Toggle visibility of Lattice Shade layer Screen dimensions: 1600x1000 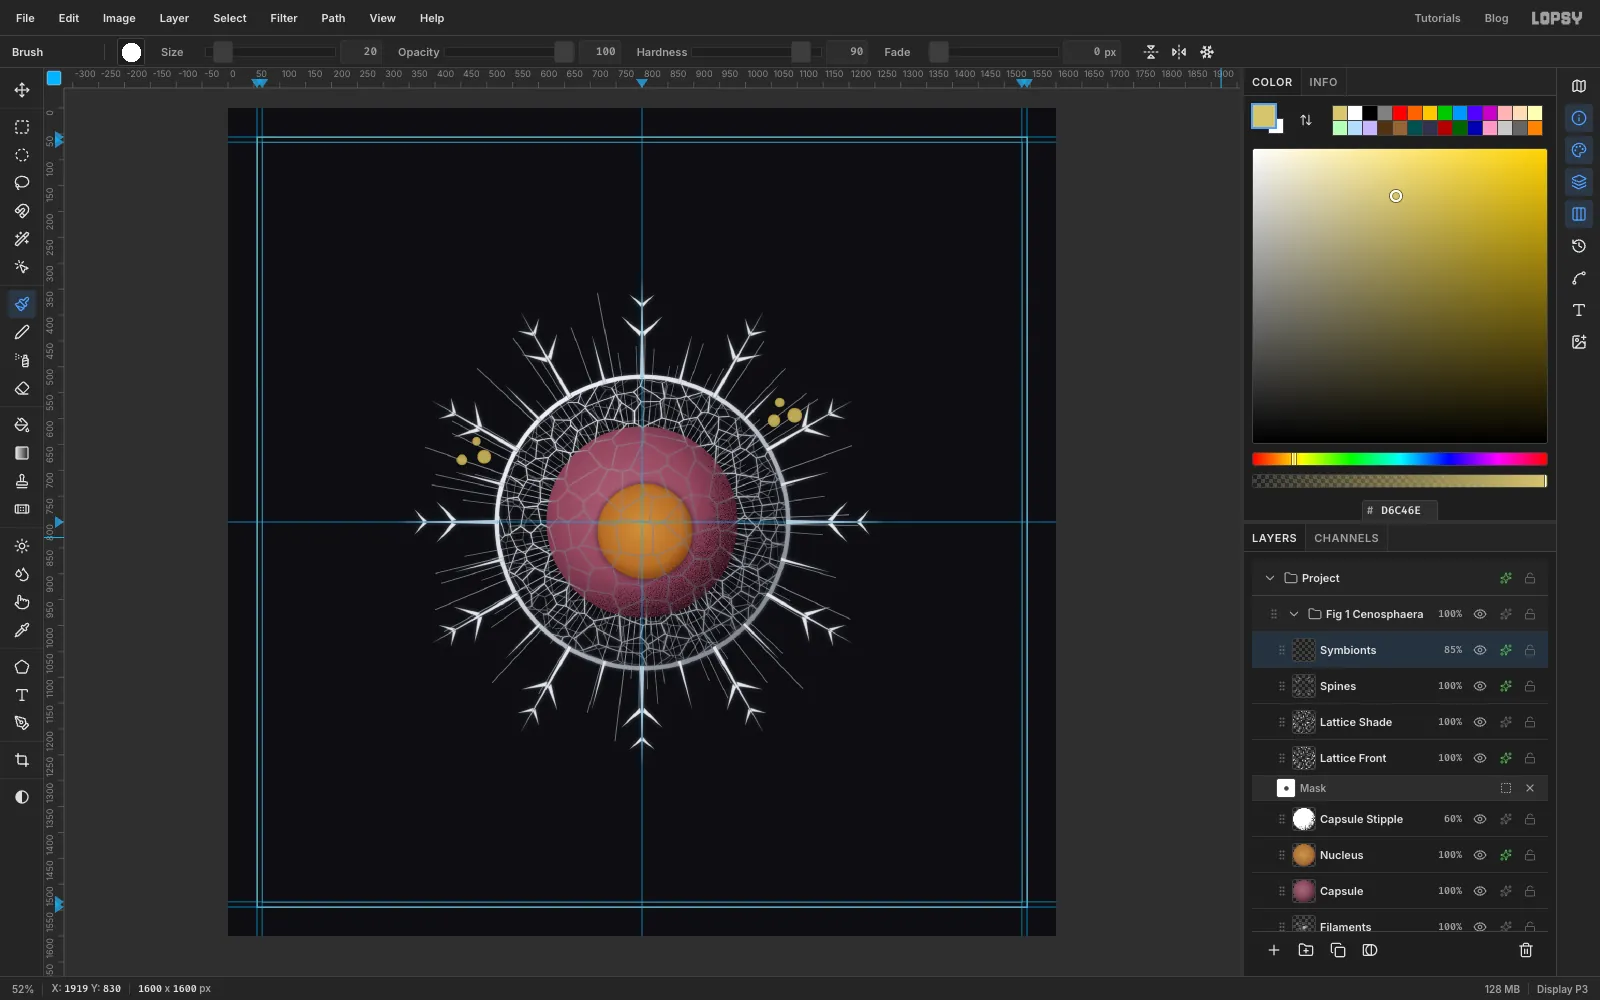(1480, 722)
